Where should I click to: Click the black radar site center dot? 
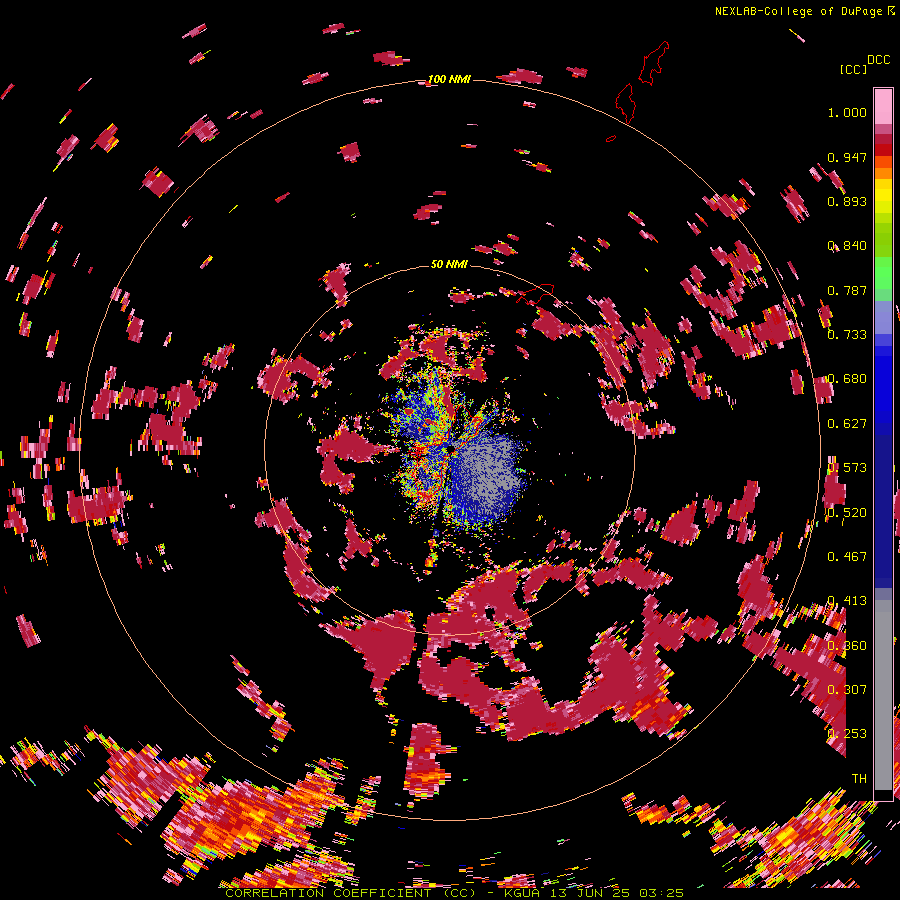[451, 449]
